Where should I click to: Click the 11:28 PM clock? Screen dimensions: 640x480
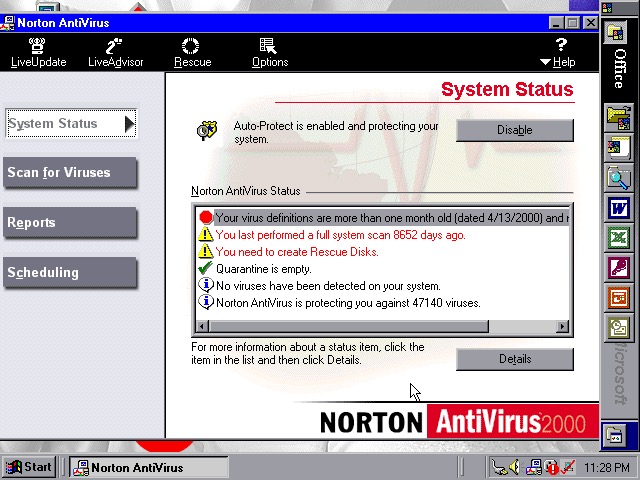[607, 467]
